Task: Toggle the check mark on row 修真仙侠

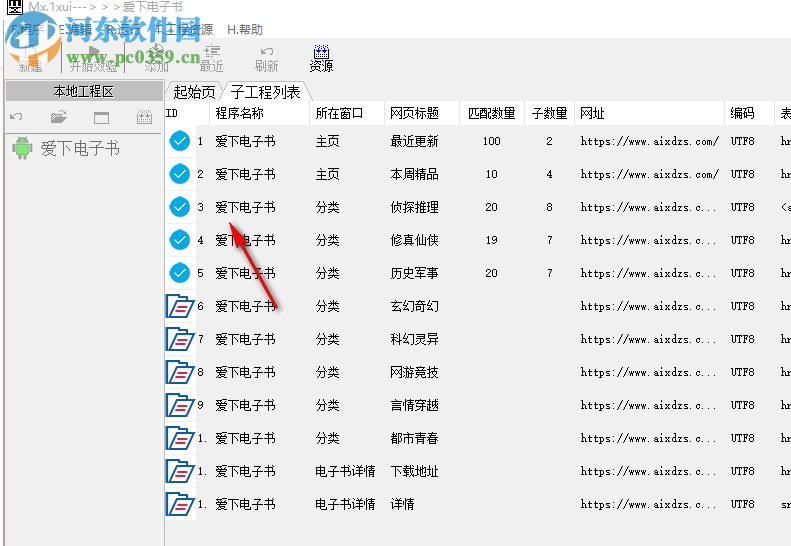Action: pos(180,240)
